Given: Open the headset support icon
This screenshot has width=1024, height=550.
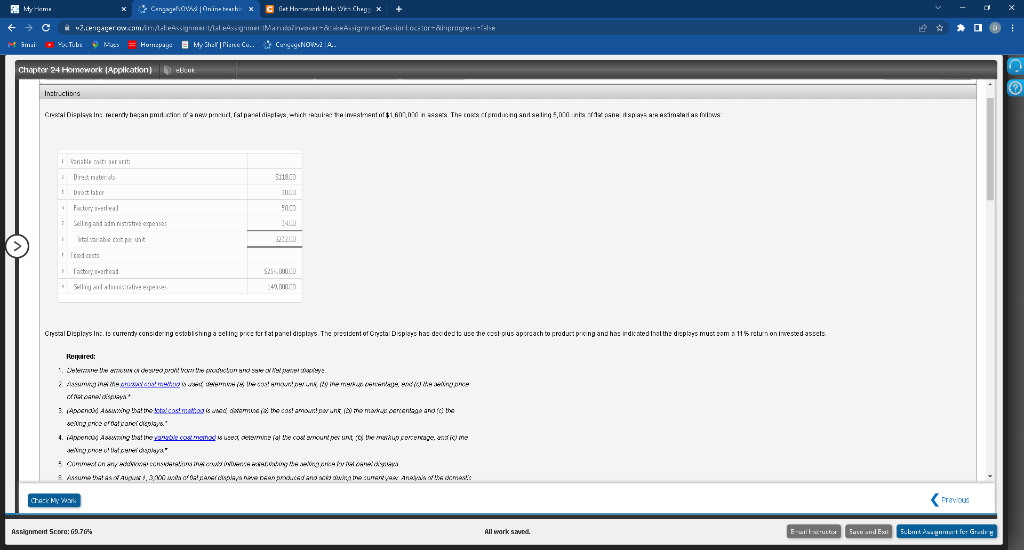Looking at the screenshot, I should point(1015,65).
